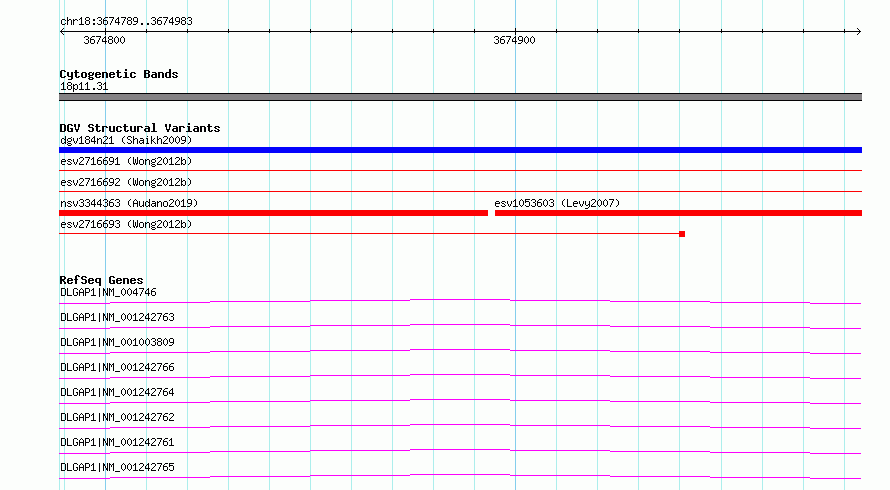The width and height of the screenshot is (890, 490).
Task: Click DLGAP1|NM_001242766 transcript label
Action: tap(117, 367)
